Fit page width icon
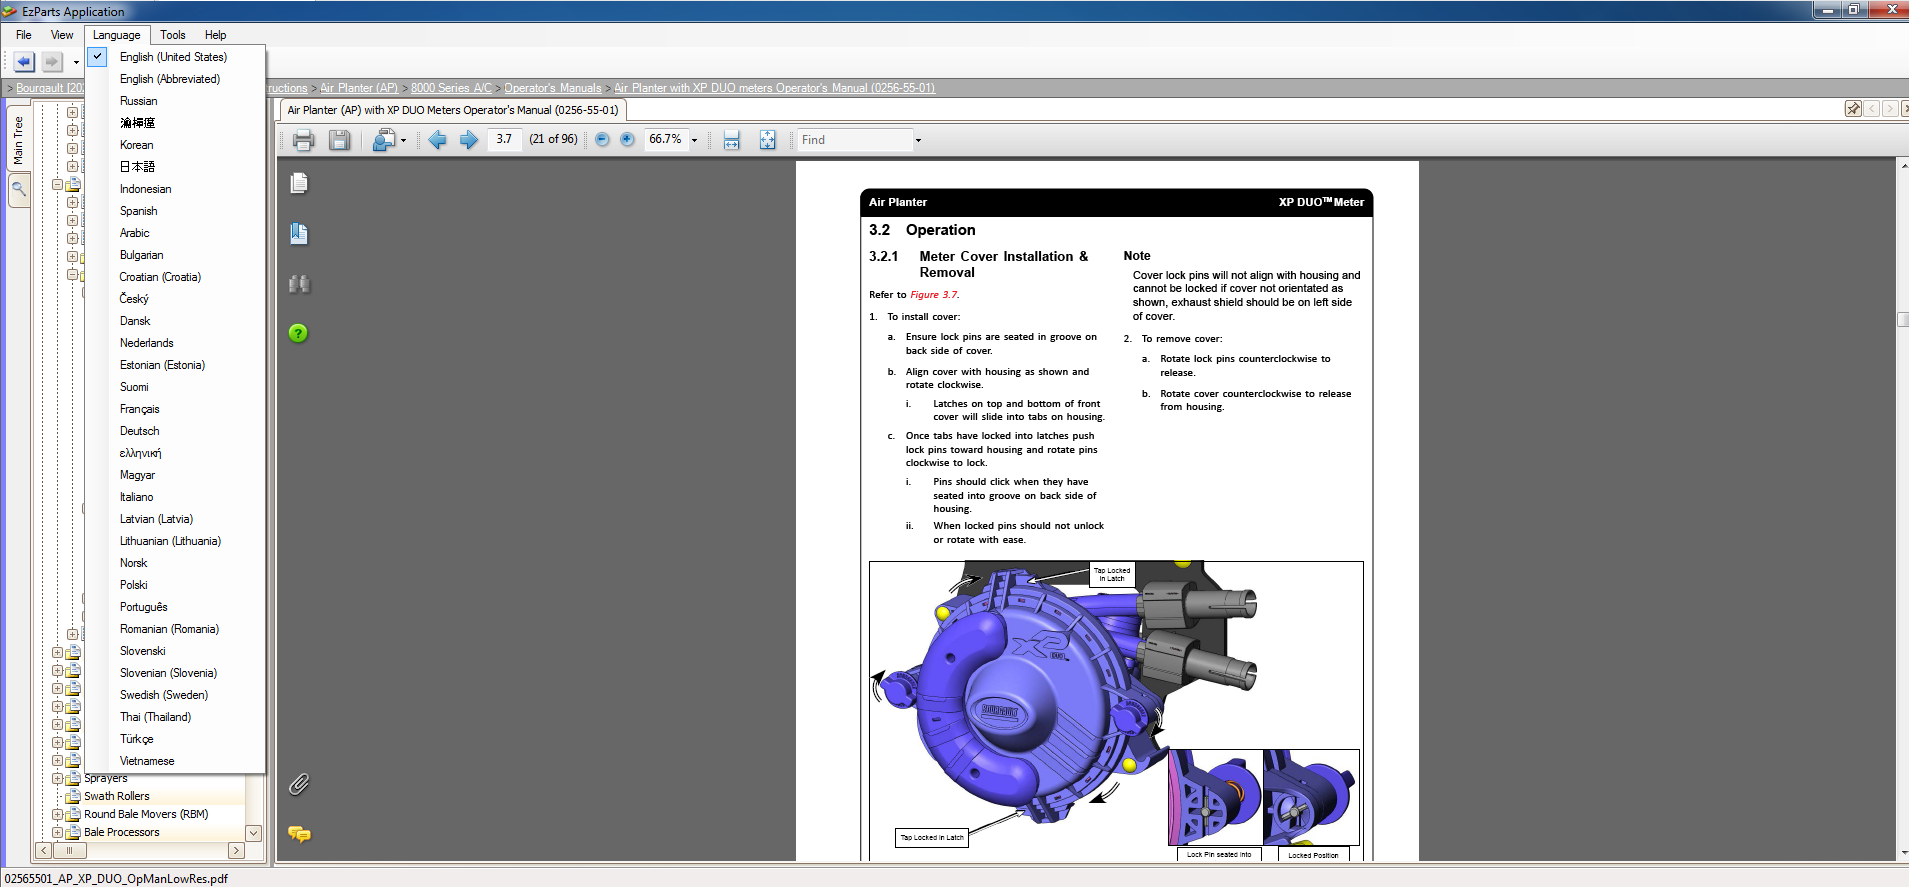The width and height of the screenshot is (1909, 887). tap(732, 140)
